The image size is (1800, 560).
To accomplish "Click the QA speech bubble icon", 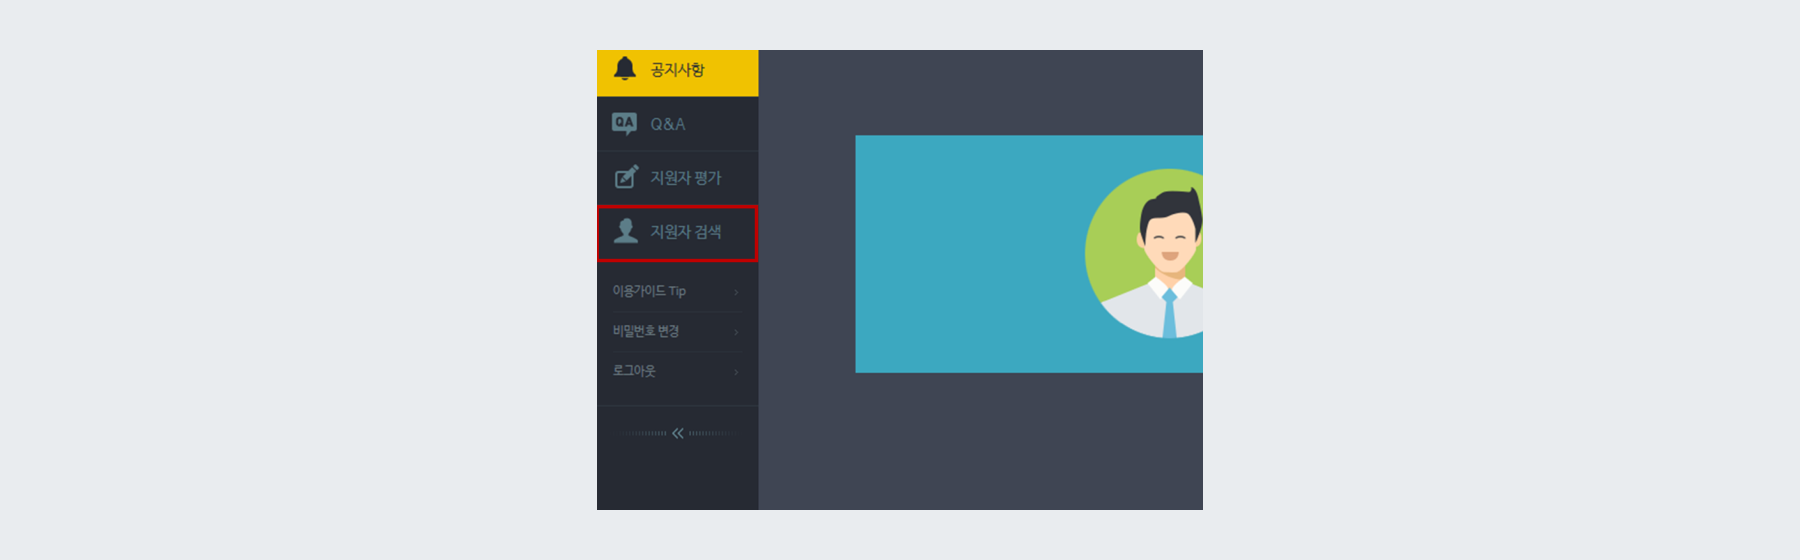I will 624,124.
